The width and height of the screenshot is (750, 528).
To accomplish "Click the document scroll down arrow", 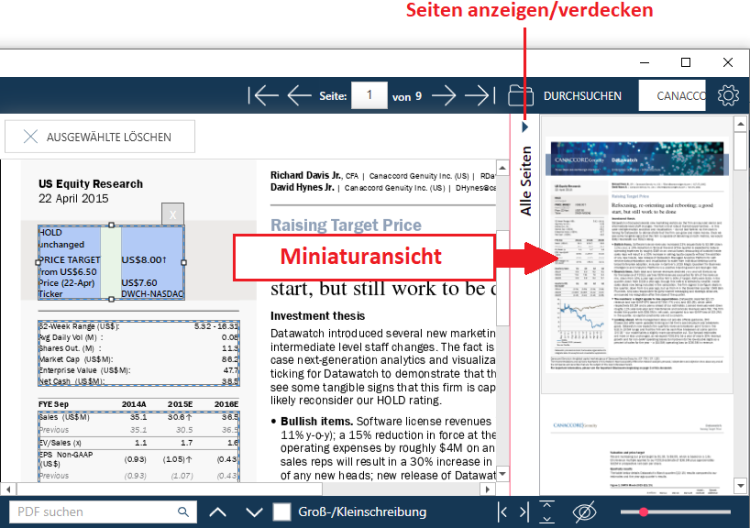I will (502, 474).
